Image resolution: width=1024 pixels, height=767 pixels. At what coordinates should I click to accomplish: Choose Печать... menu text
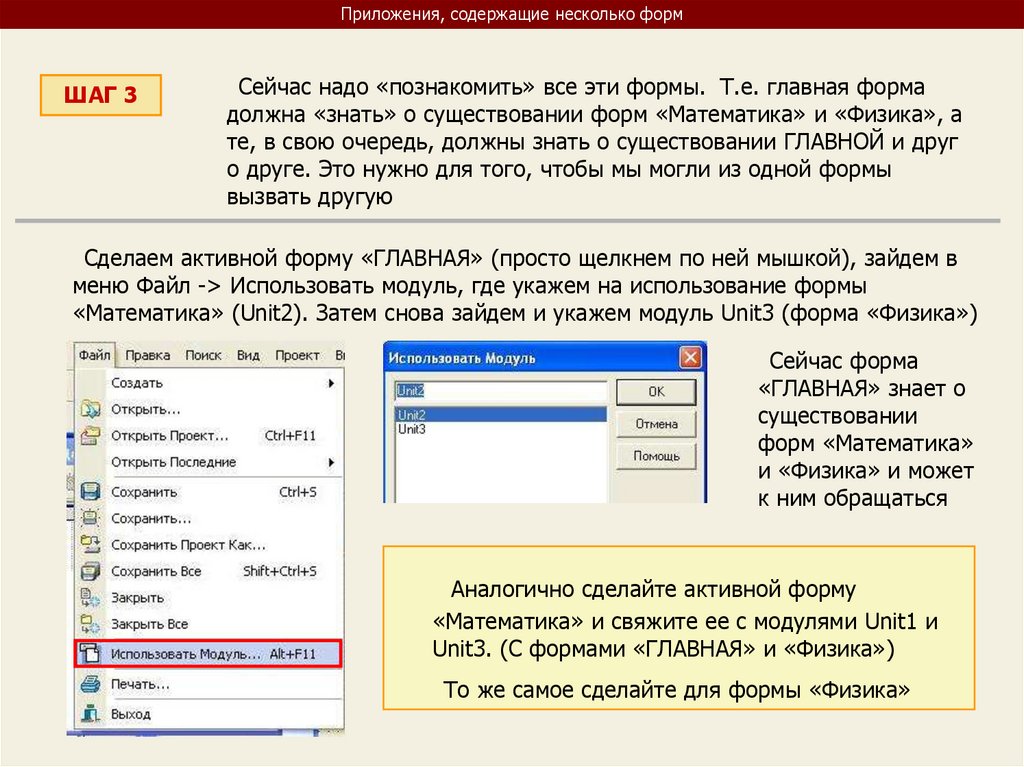click(140, 684)
